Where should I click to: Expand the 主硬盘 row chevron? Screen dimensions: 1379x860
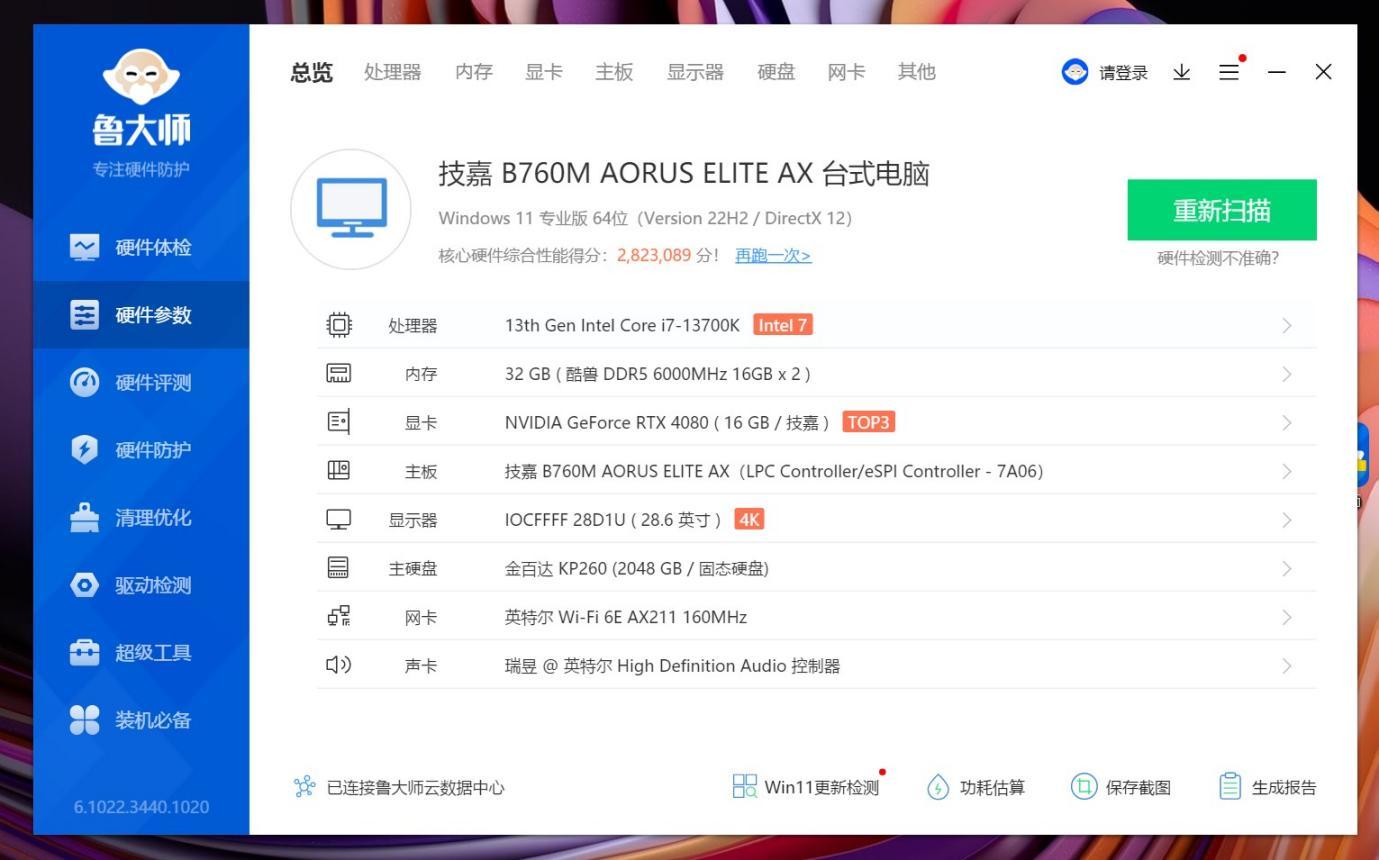pos(1287,568)
